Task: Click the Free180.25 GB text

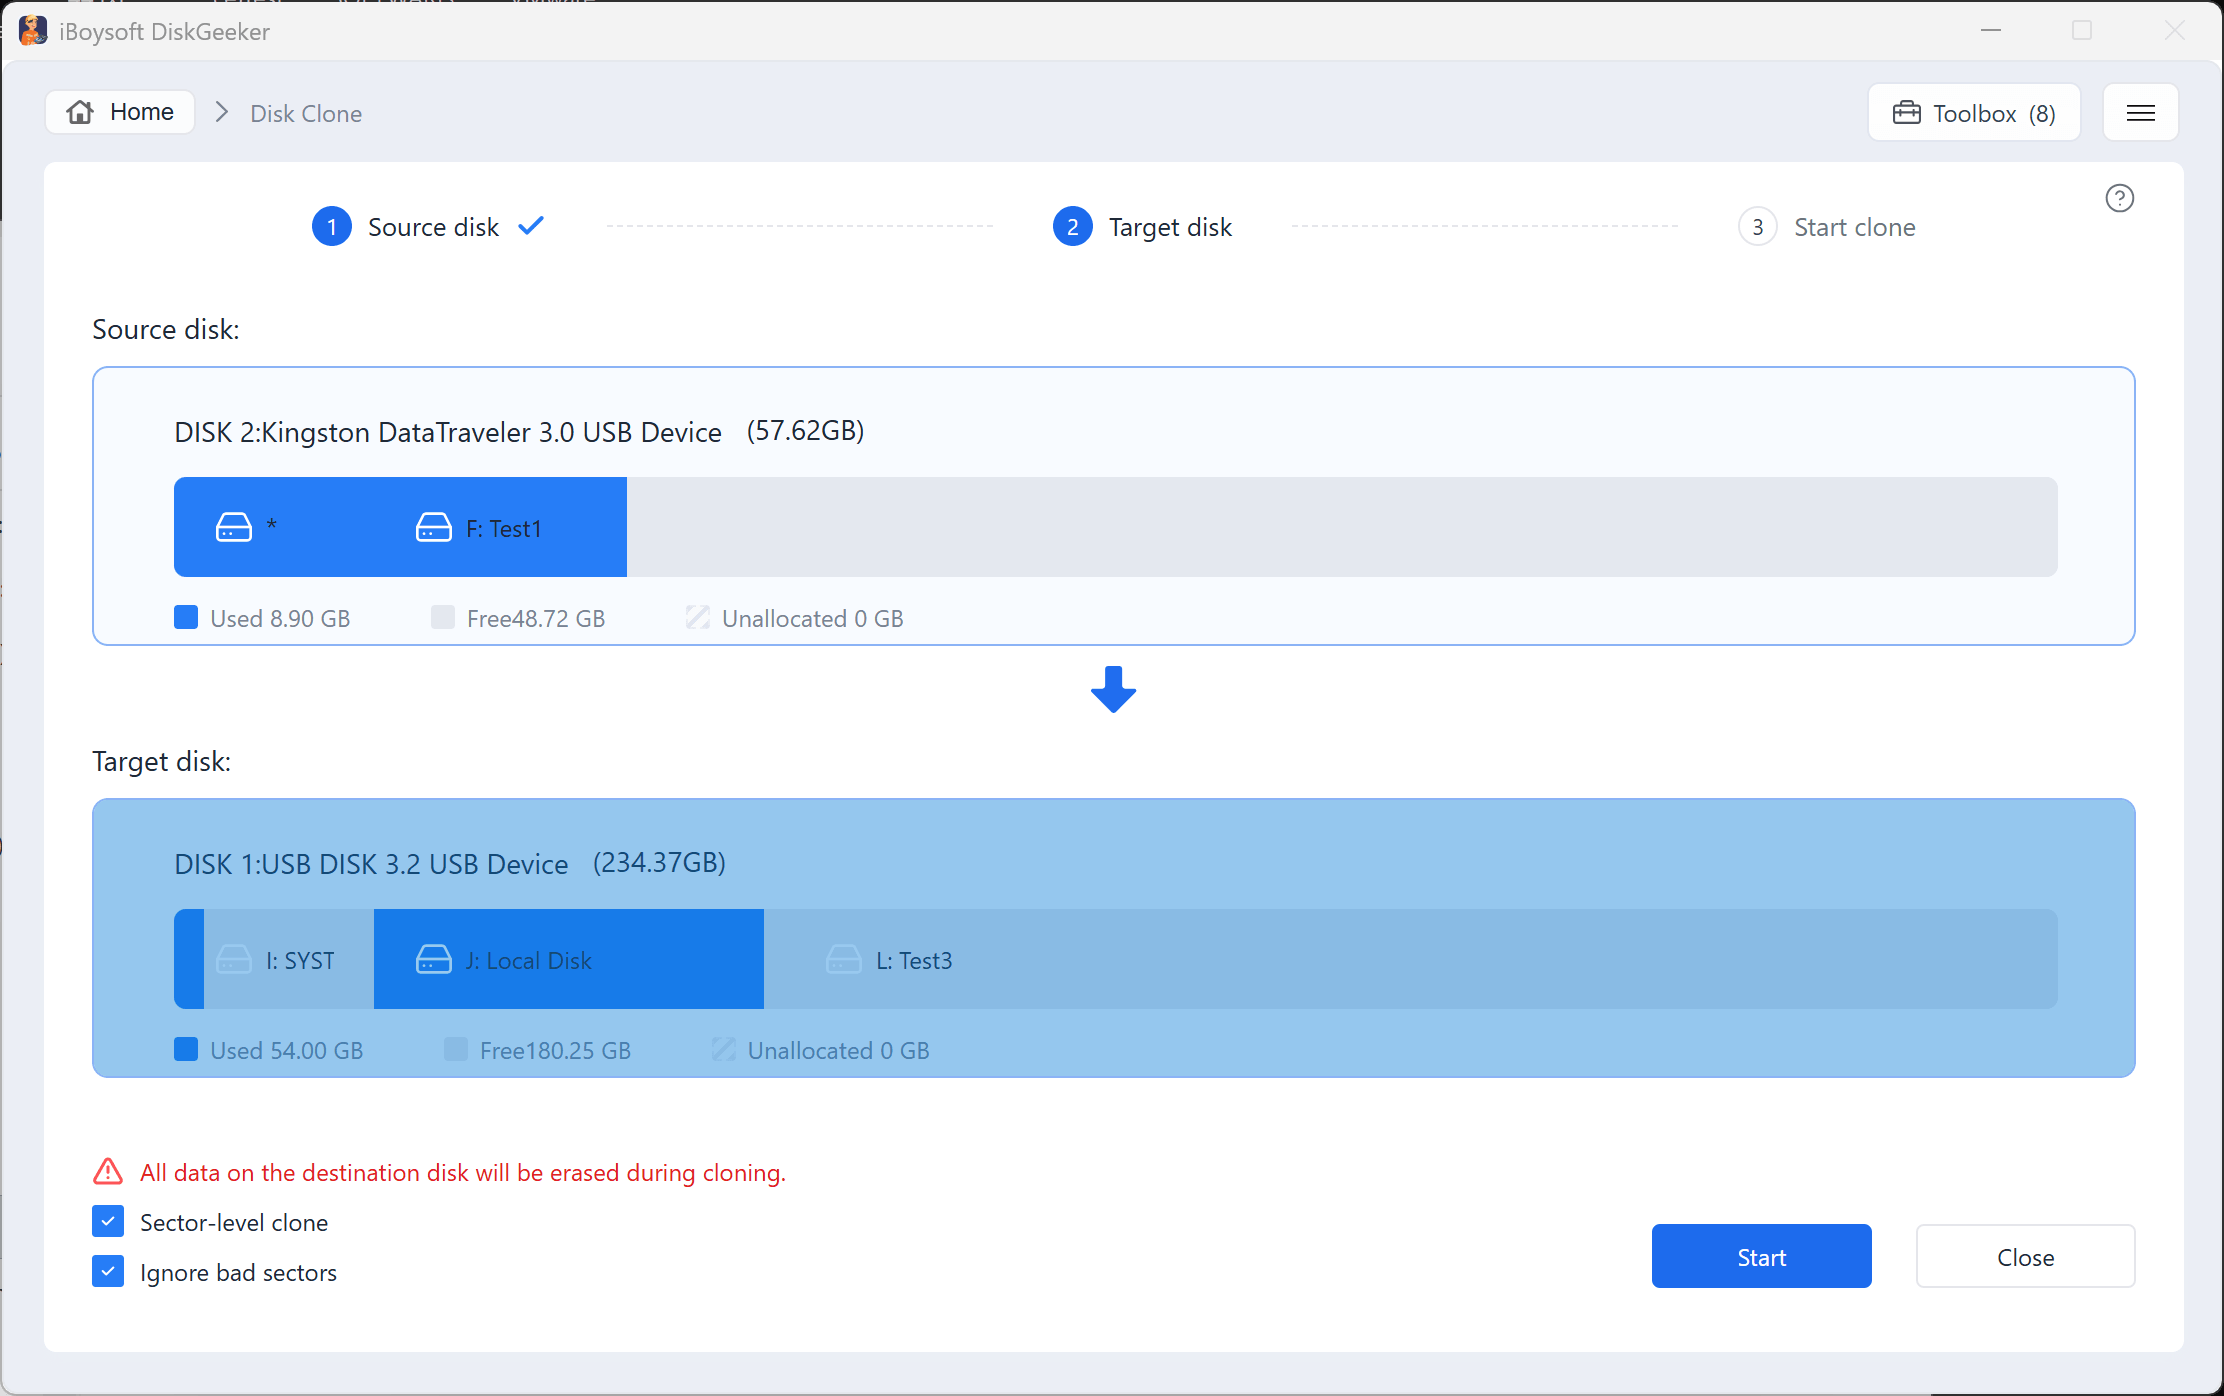Action: [x=556, y=1051]
